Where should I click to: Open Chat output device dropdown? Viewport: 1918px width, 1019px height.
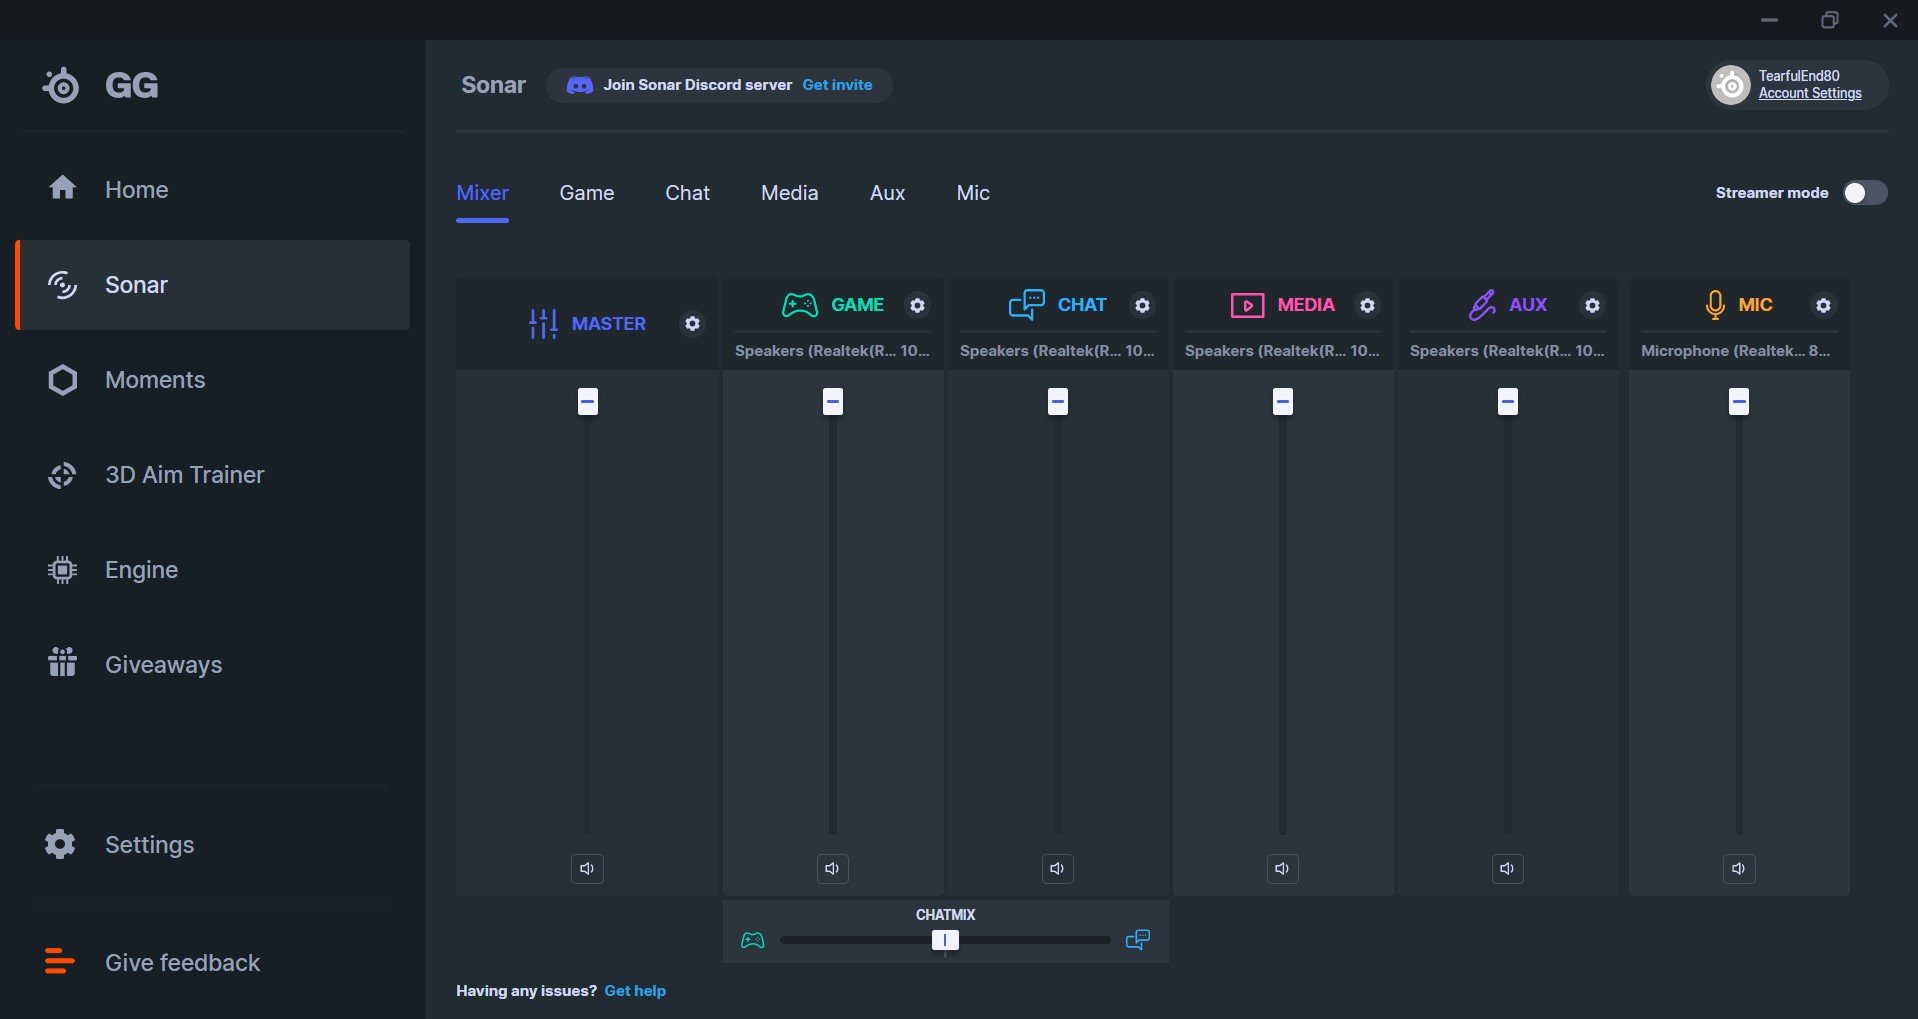click(x=1057, y=351)
